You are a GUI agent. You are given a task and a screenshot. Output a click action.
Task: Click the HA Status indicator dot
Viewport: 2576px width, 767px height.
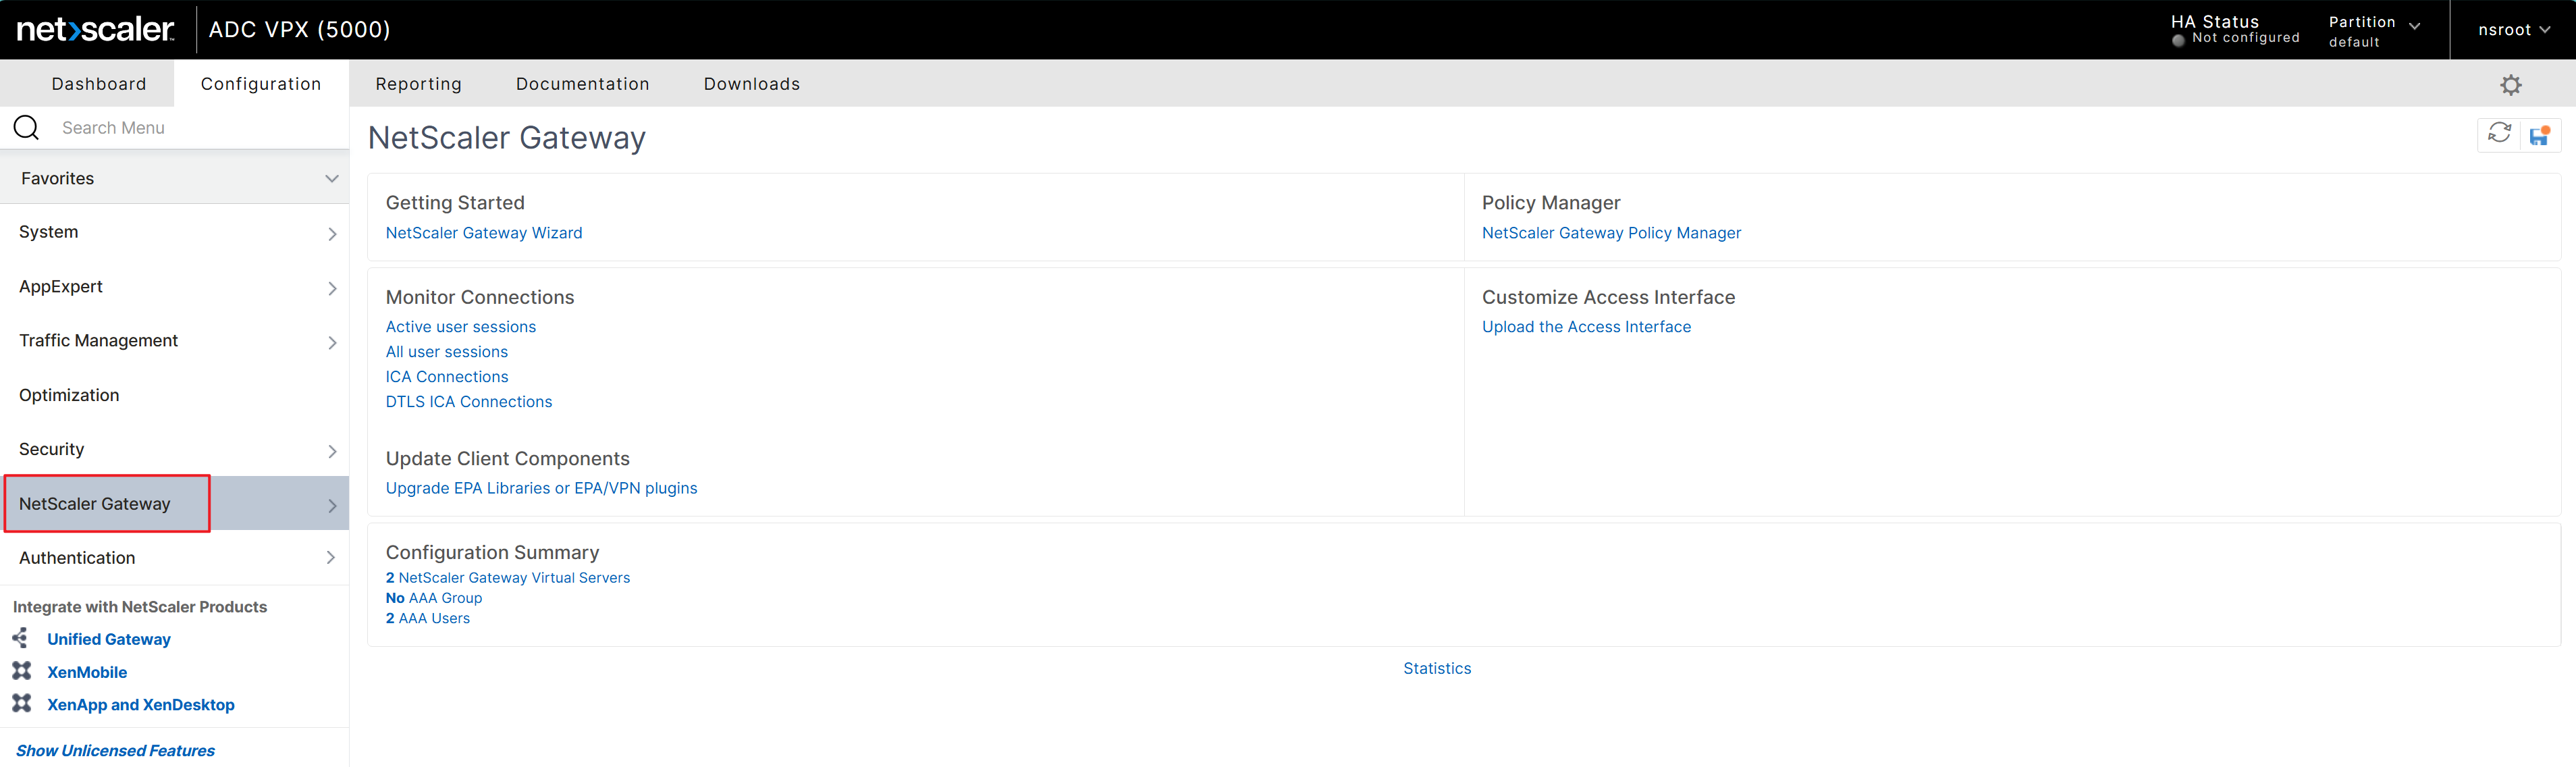(2178, 40)
